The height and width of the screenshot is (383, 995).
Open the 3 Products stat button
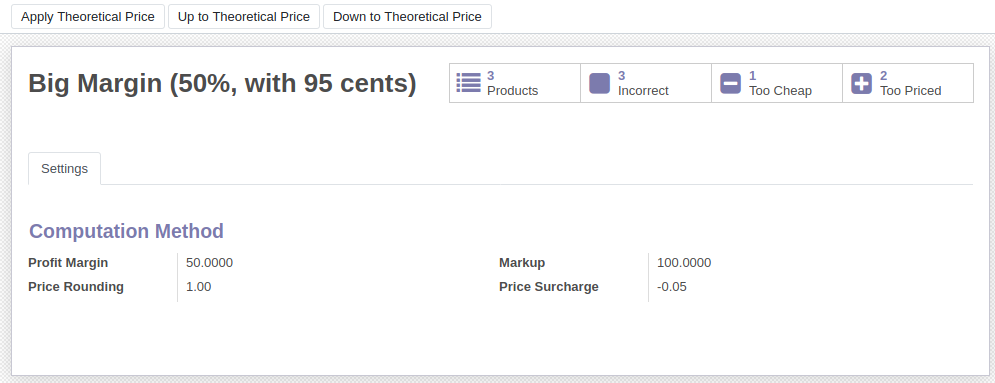coord(515,83)
